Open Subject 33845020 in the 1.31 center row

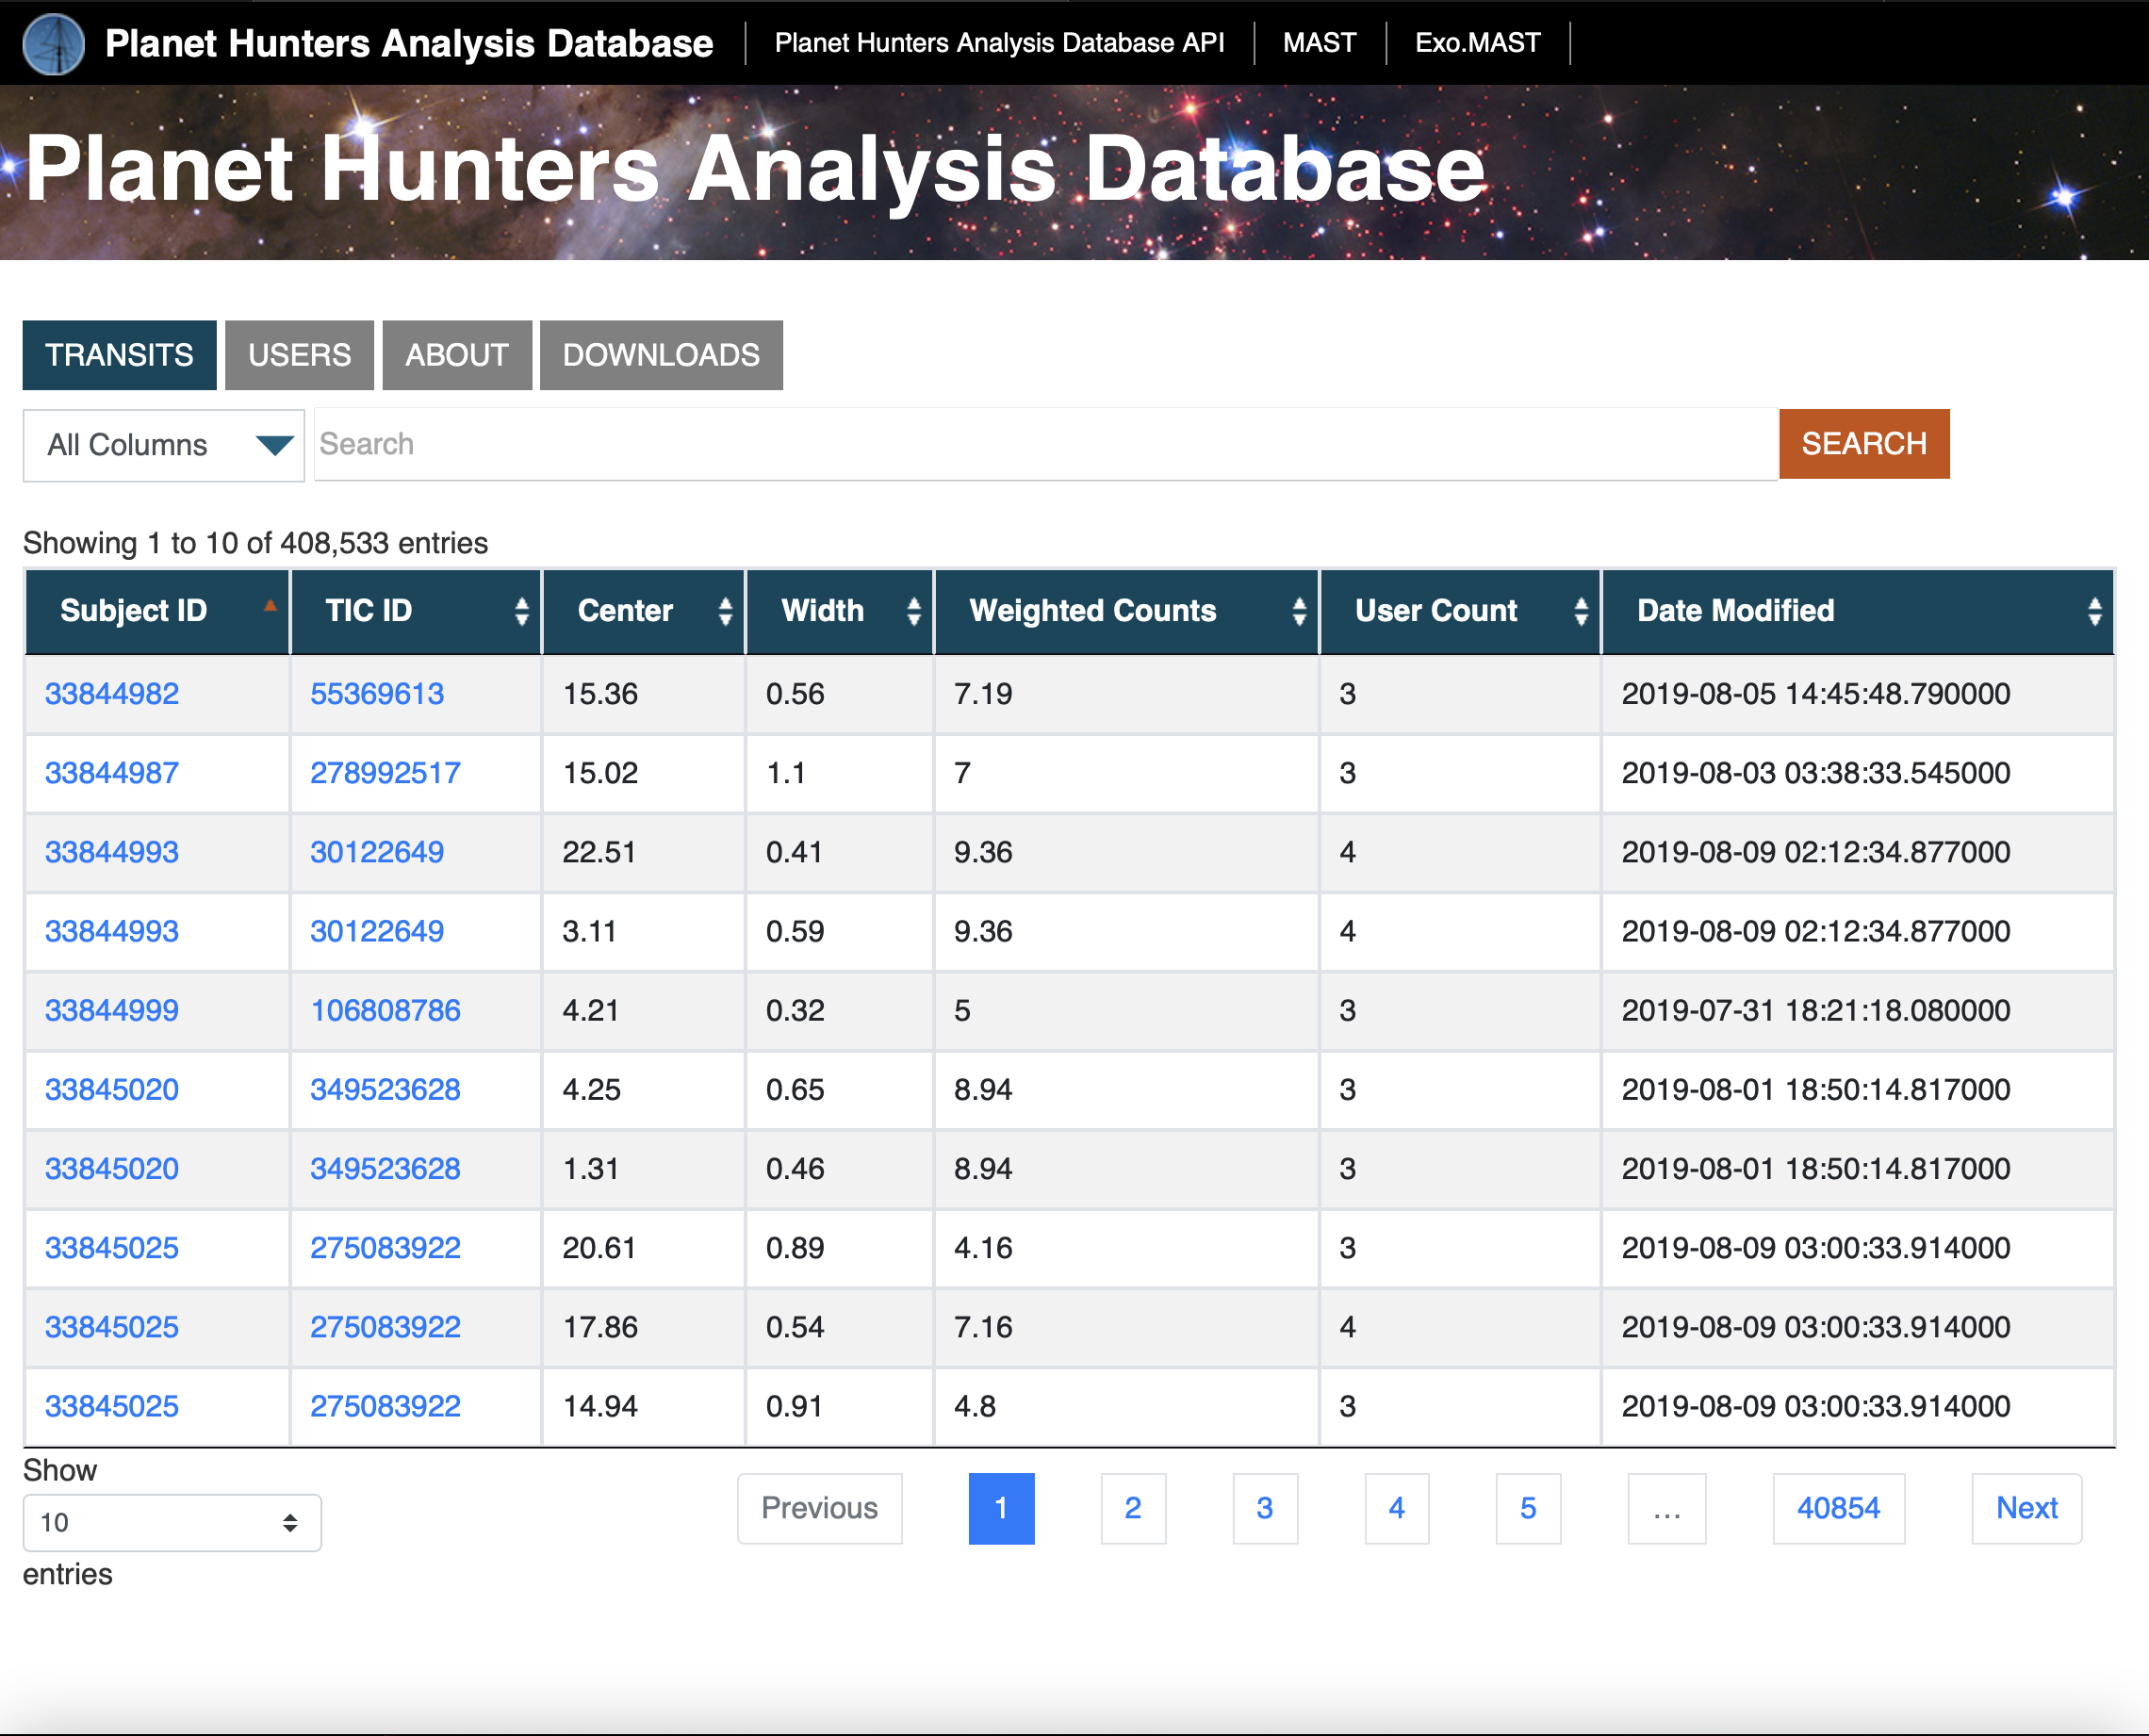pos(112,1168)
